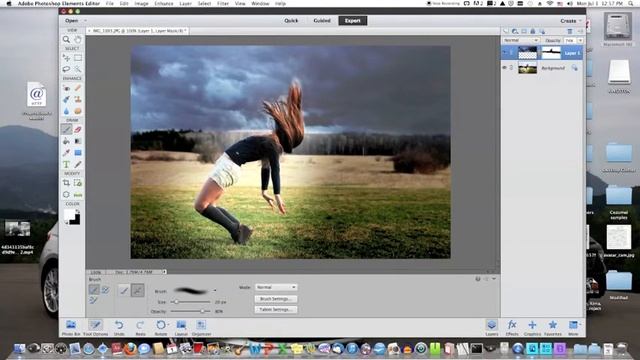This screenshot has height=360, width=640.
Task: Select the Rectangular Marquee tool
Action: (78, 58)
